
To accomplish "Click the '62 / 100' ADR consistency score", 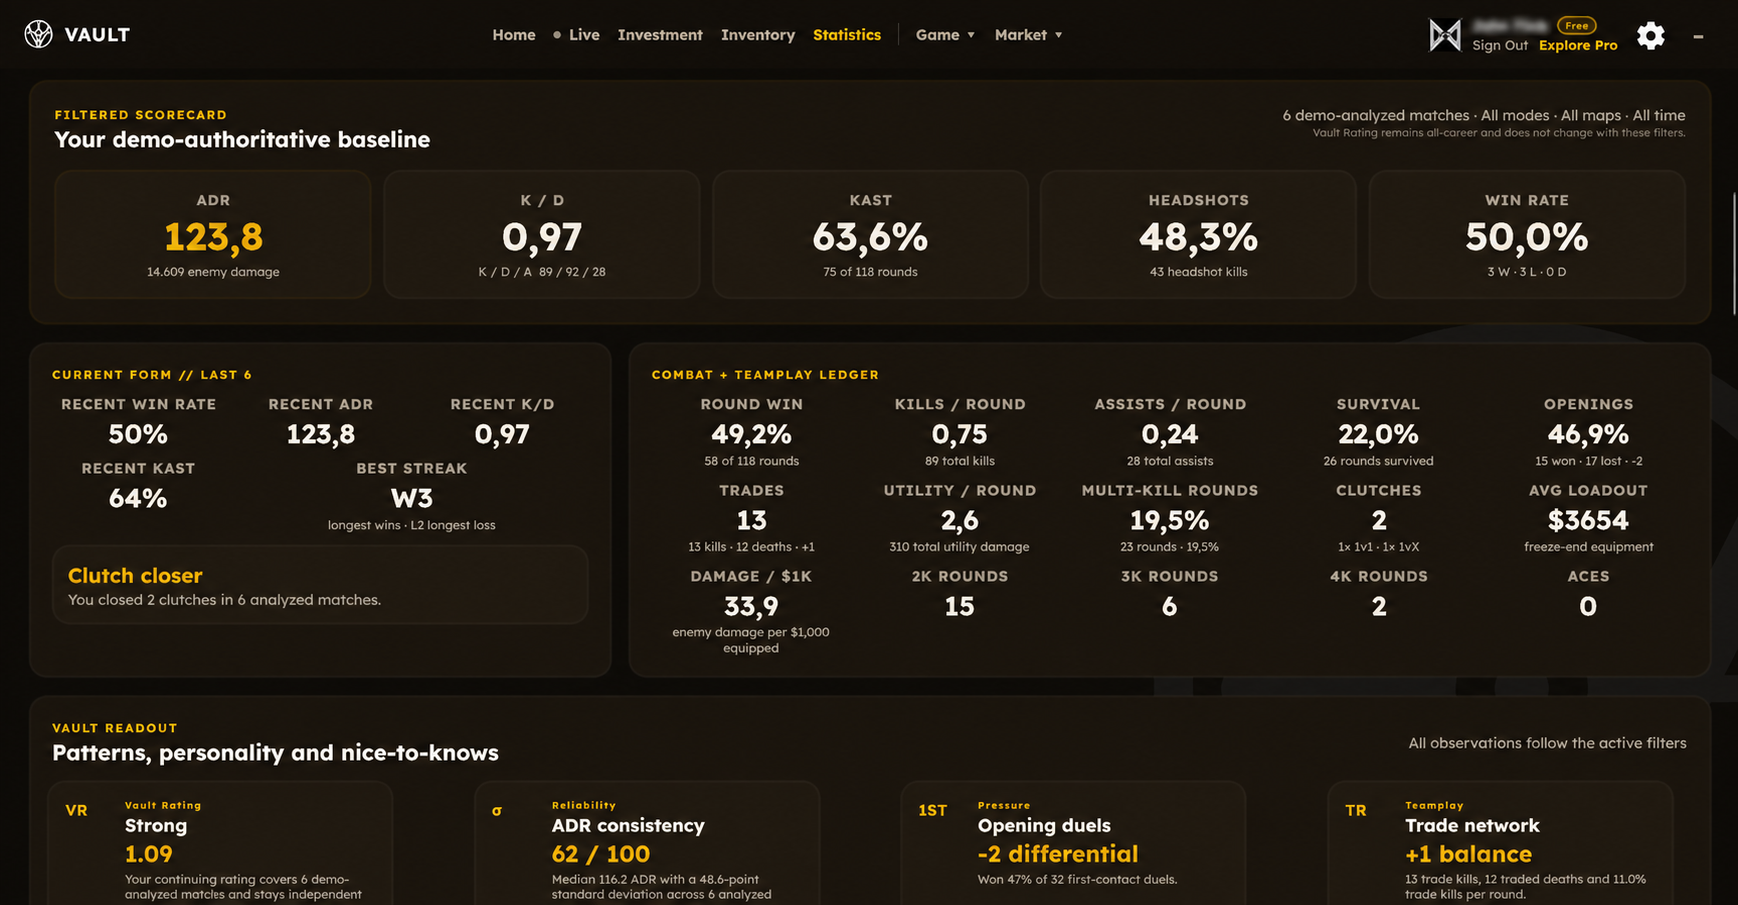I will tap(601, 854).
